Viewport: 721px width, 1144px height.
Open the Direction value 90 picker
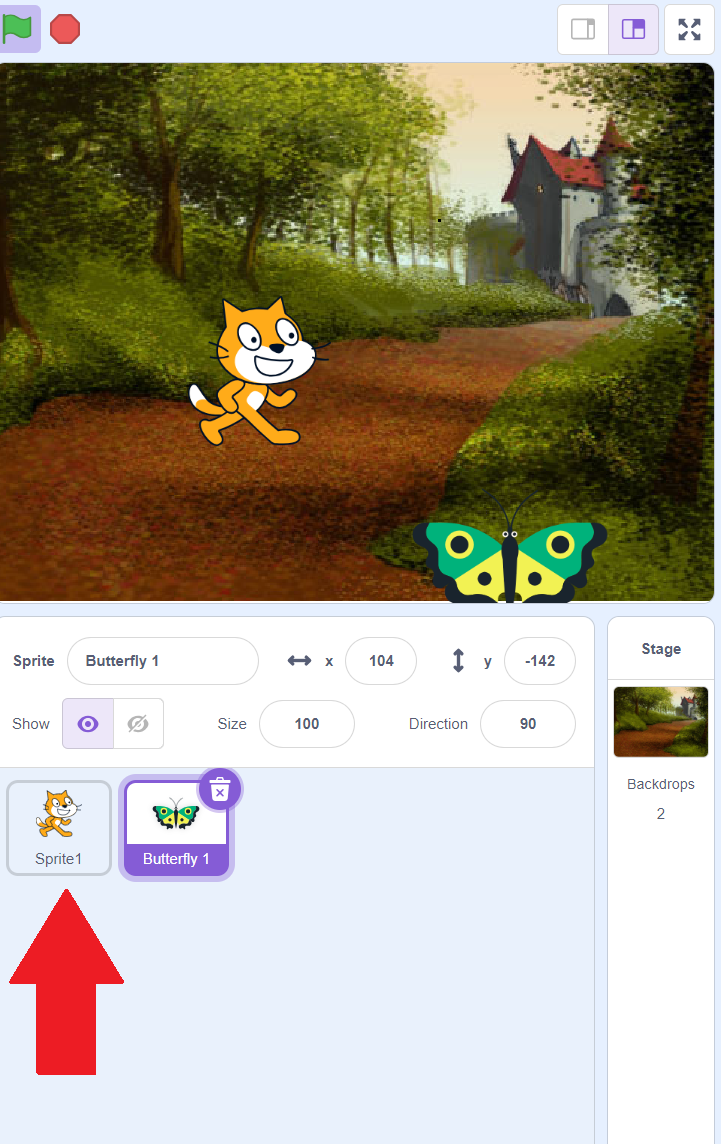tap(528, 724)
